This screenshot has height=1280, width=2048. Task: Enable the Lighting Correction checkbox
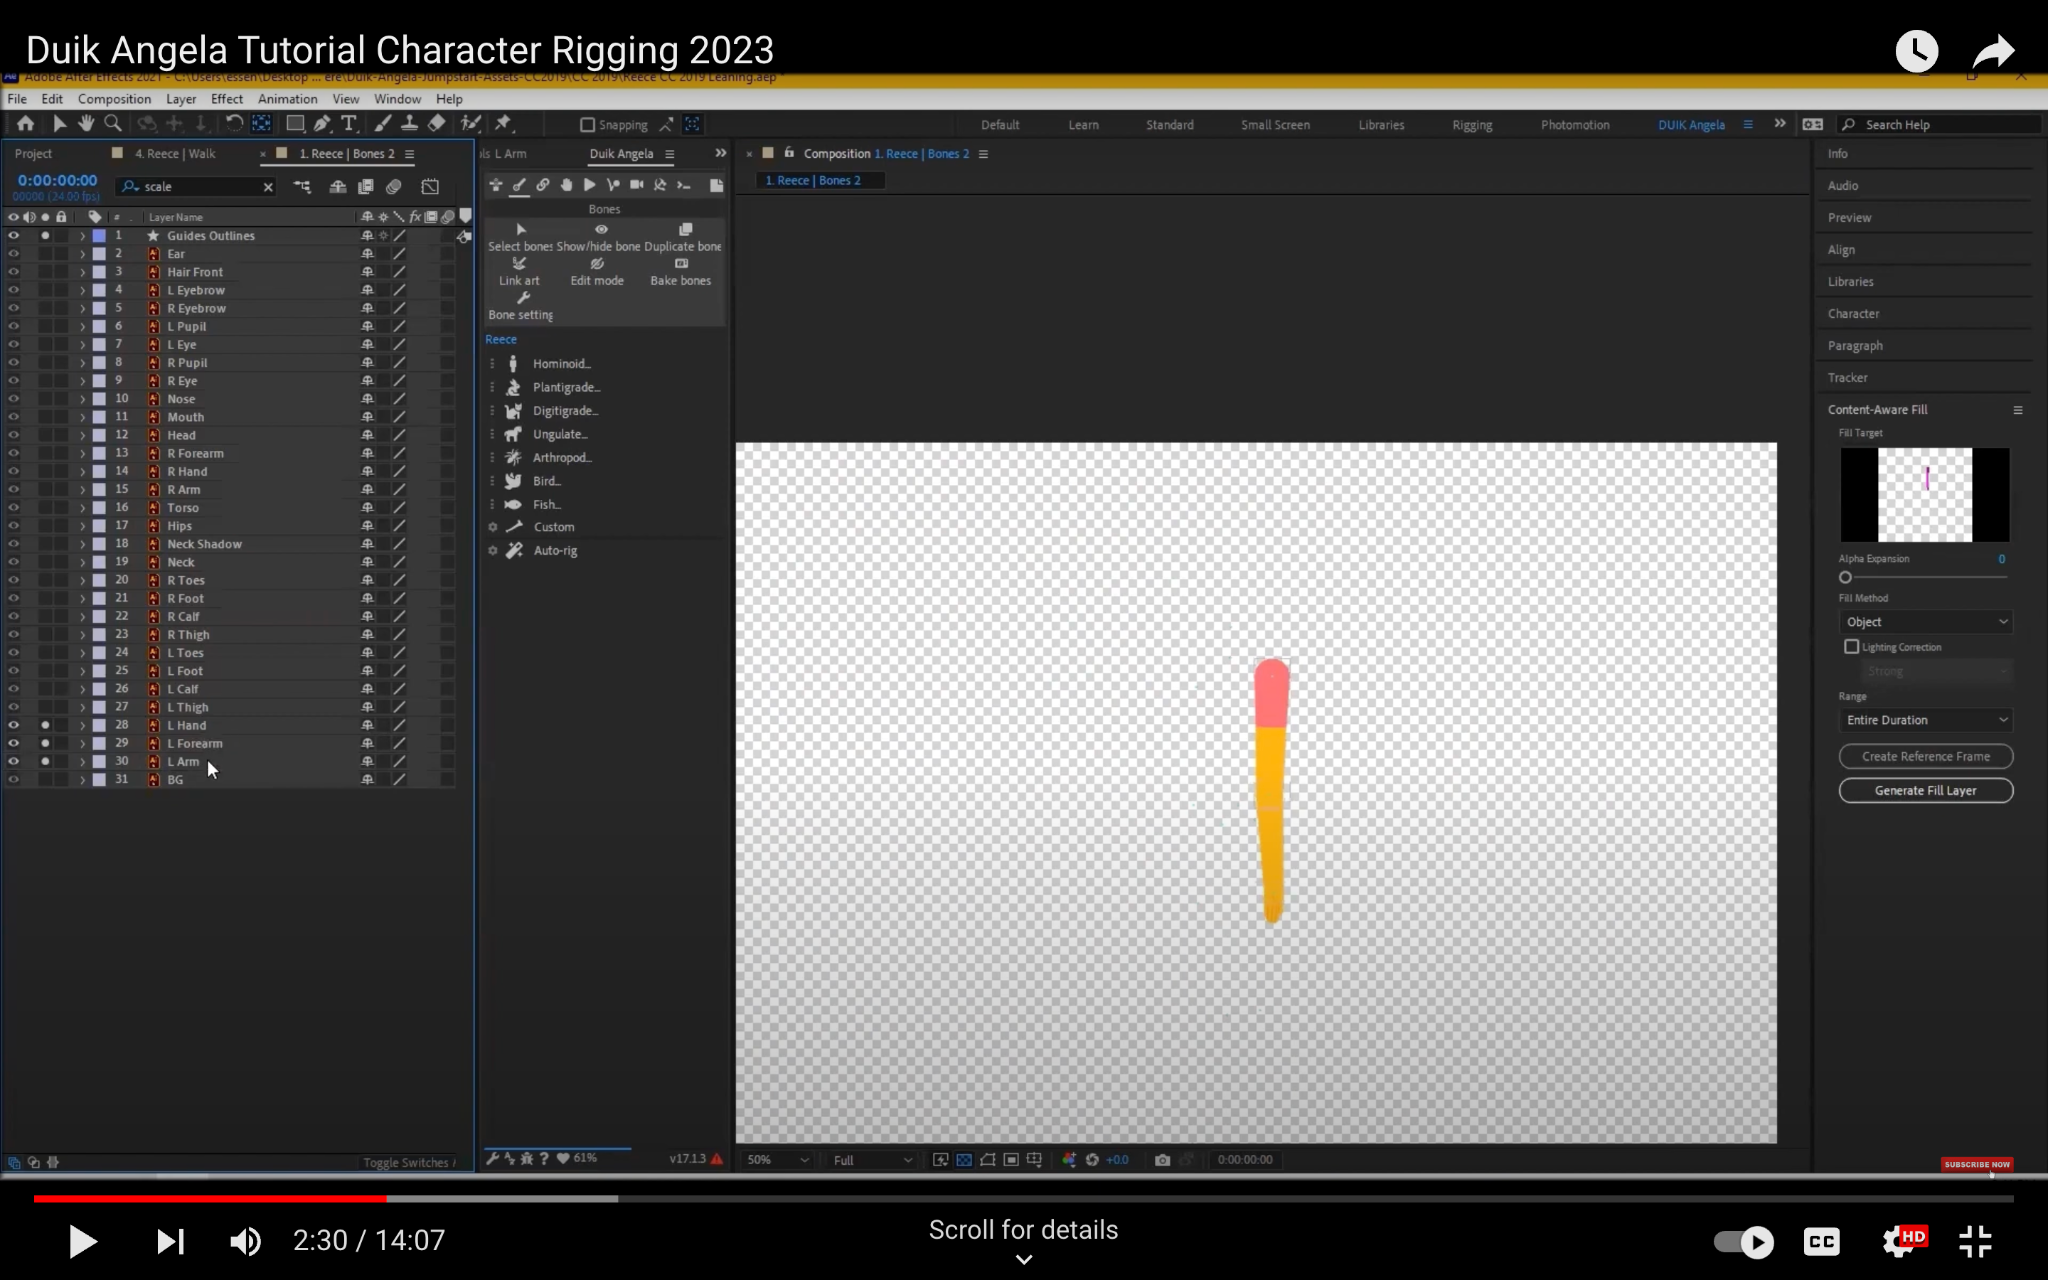pyautogui.click(x=1852, y=647)
